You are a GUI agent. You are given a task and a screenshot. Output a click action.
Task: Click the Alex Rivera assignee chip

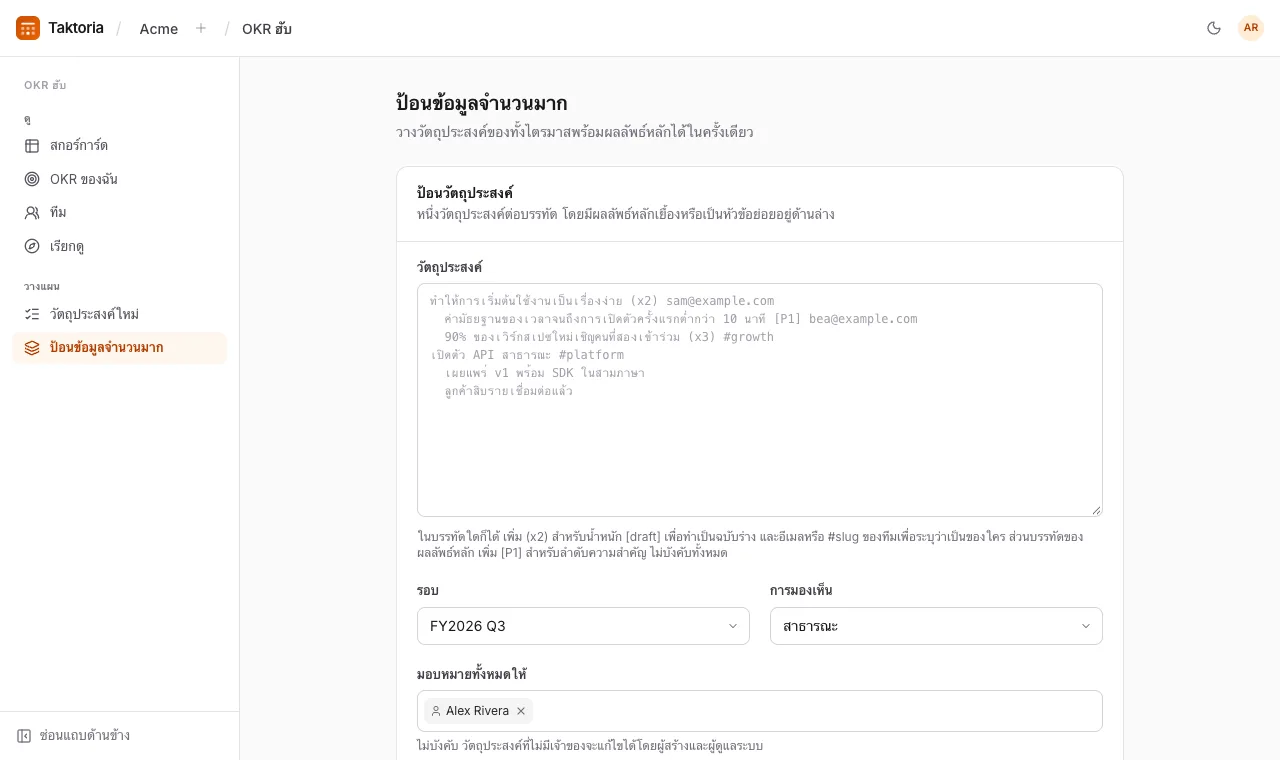tap(478, 711)
